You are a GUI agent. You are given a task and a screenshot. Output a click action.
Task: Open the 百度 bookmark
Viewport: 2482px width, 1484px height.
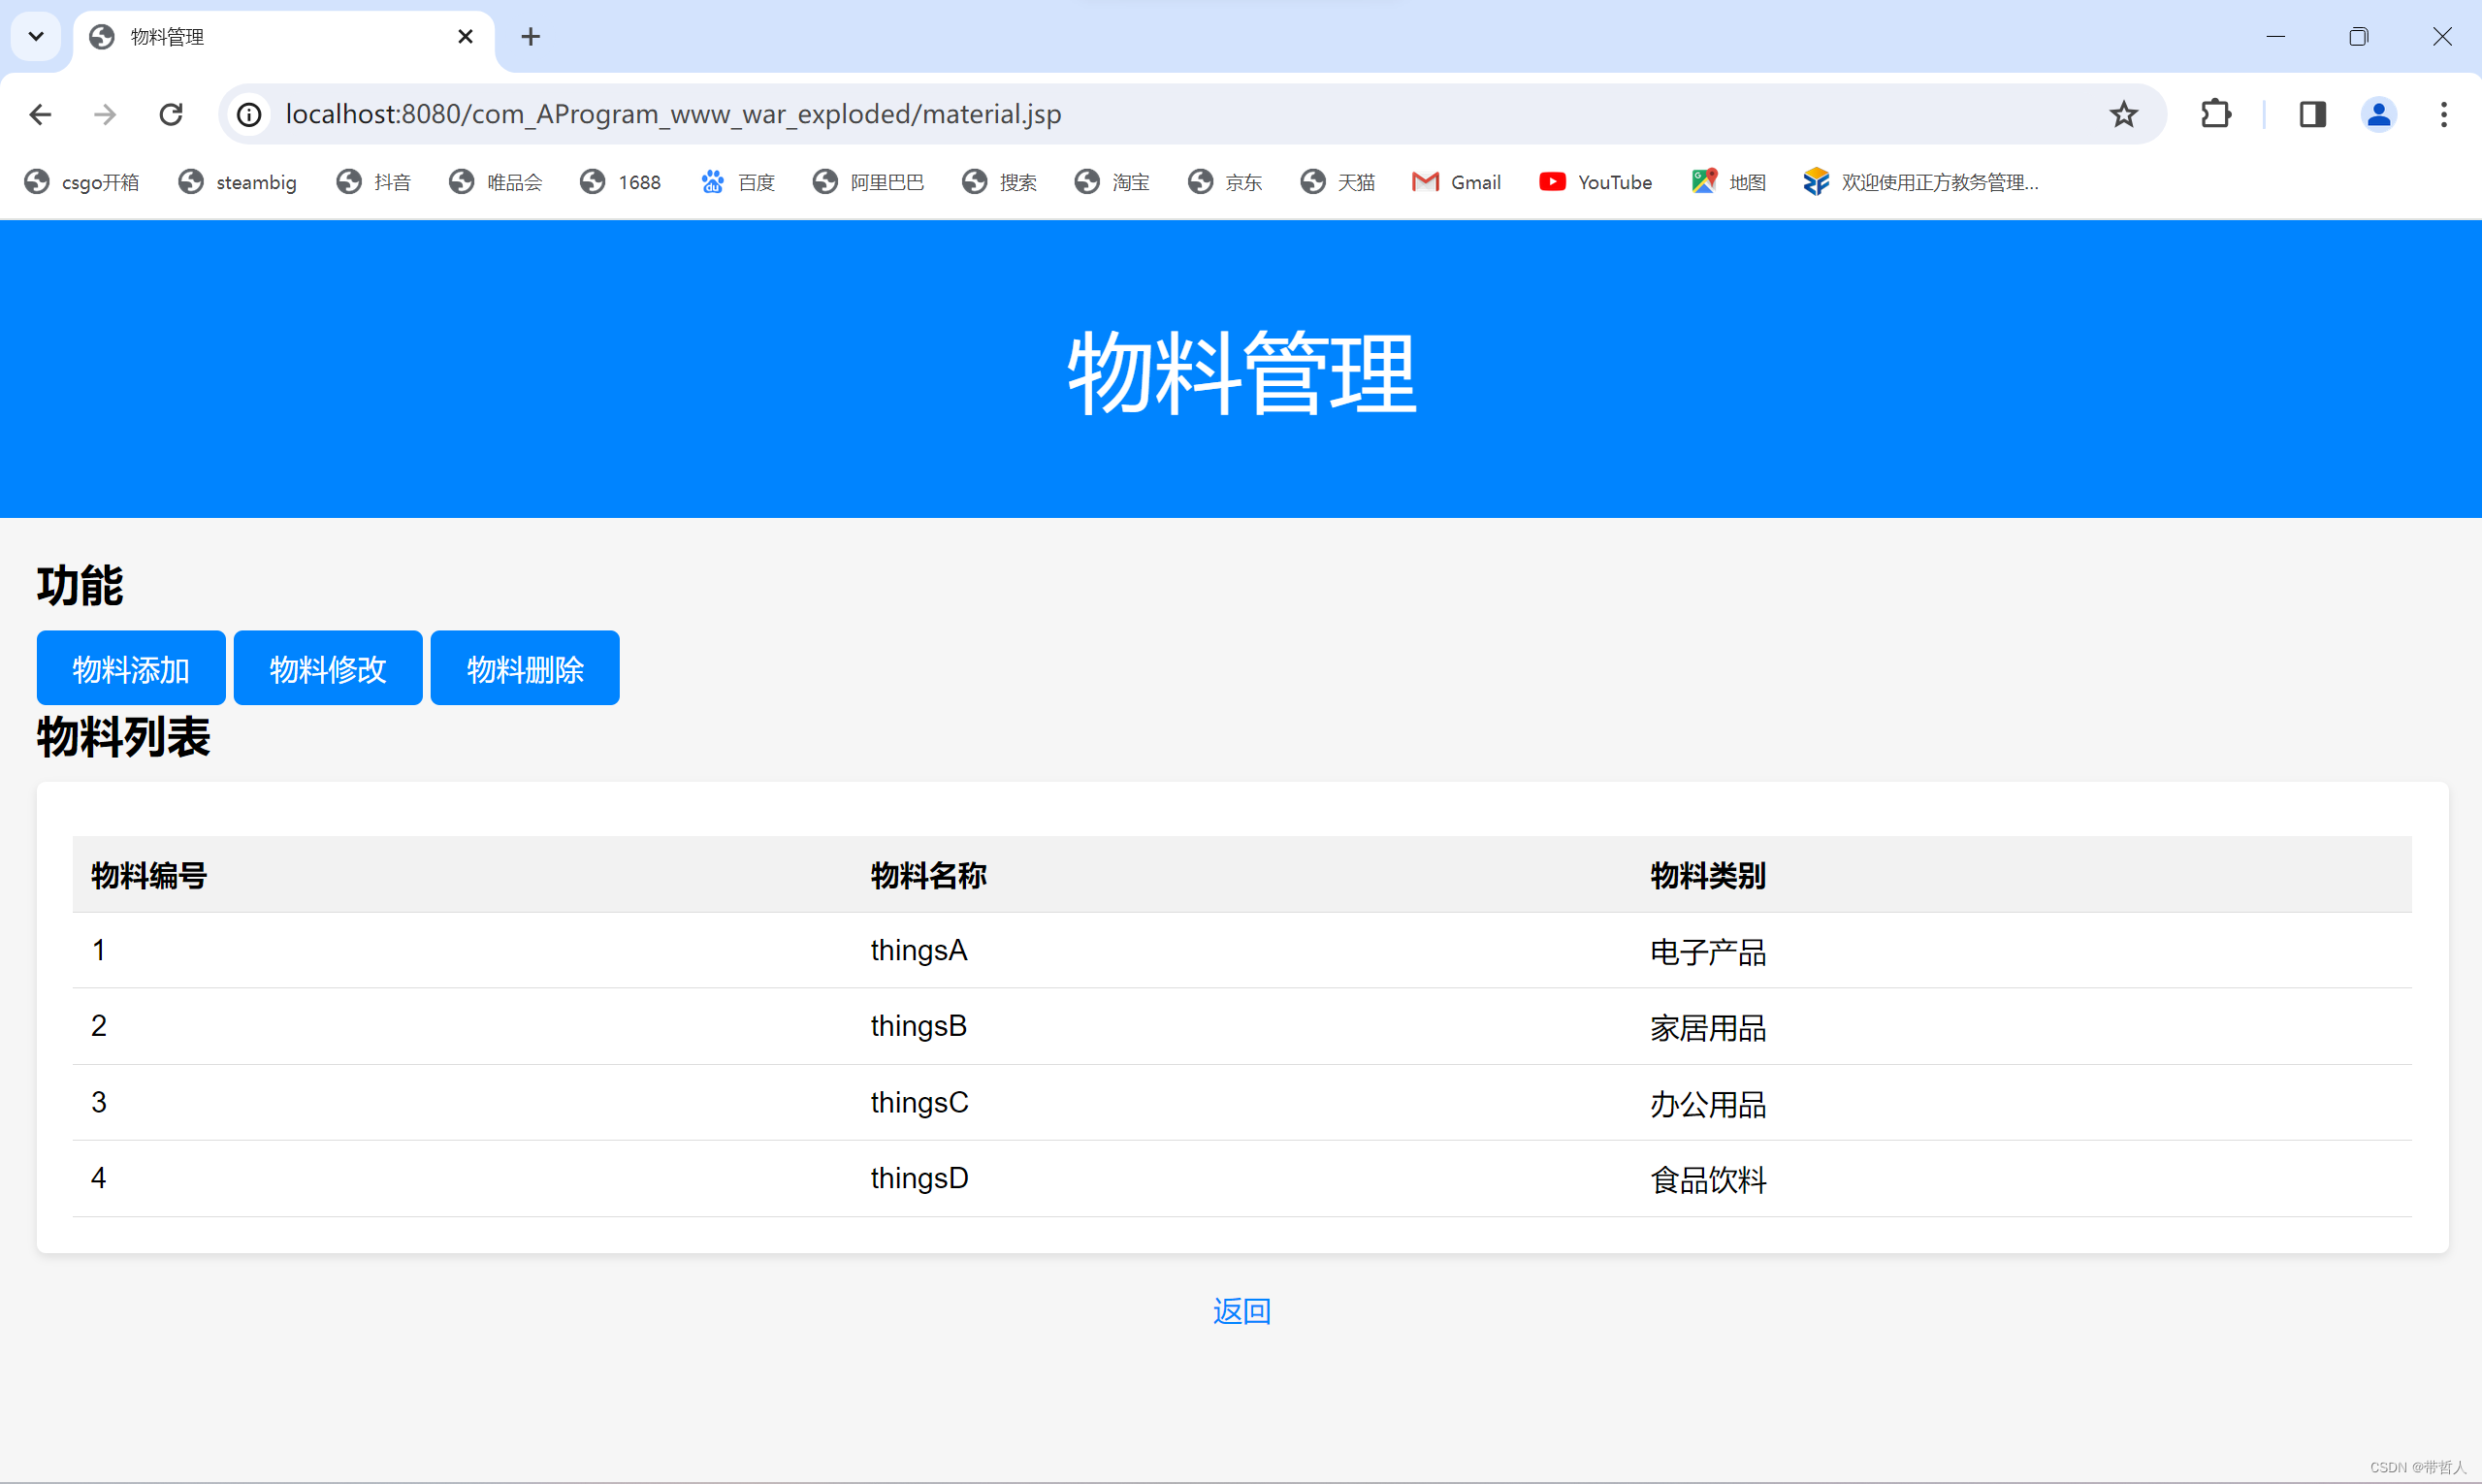[x=738, y=182]
